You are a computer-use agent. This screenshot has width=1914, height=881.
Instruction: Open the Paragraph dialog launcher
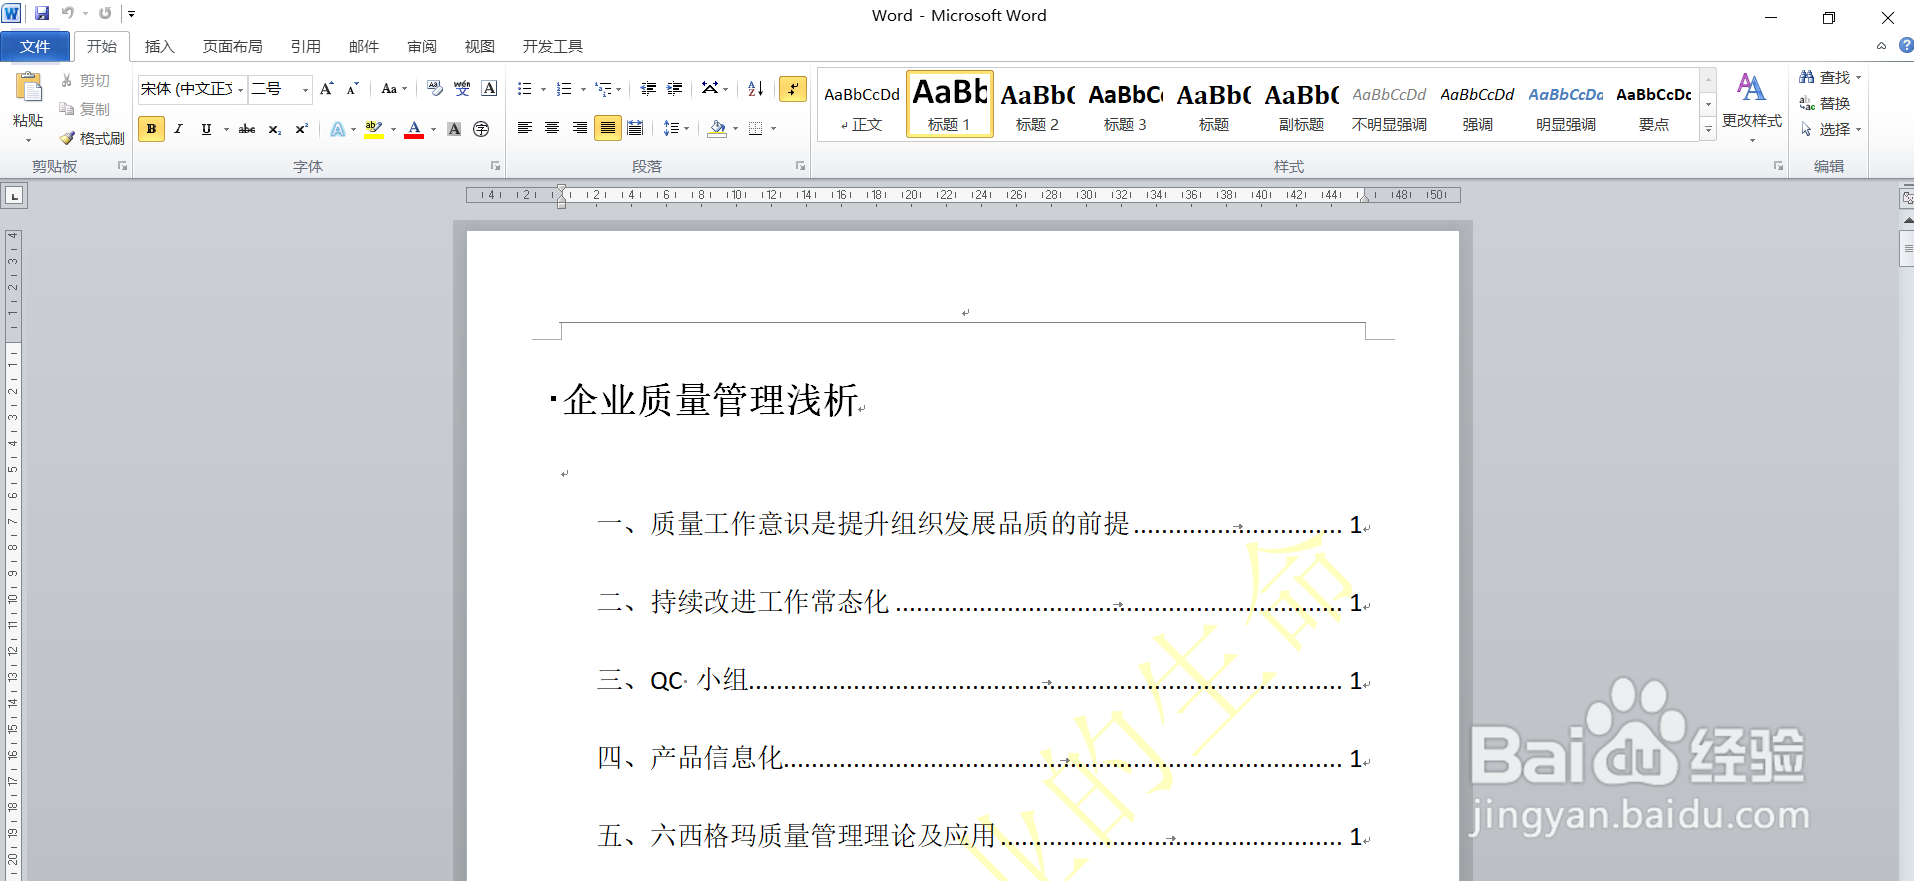coord(800,166)
